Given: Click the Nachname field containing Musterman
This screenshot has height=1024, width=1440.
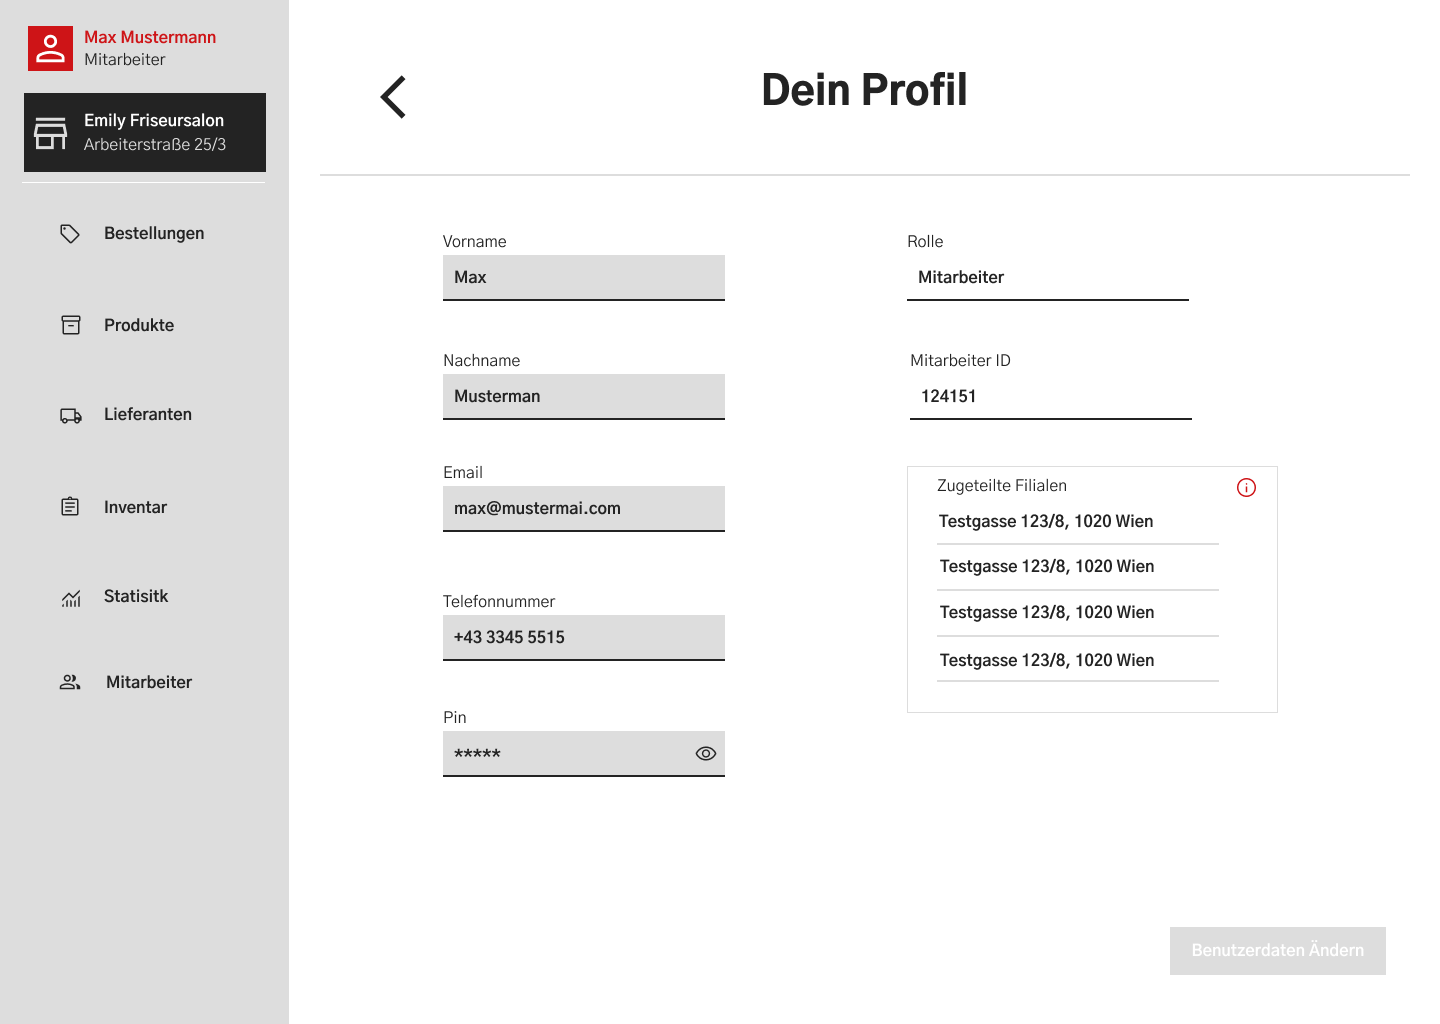Looking at the screenshot, I should (x=583, y=396).
